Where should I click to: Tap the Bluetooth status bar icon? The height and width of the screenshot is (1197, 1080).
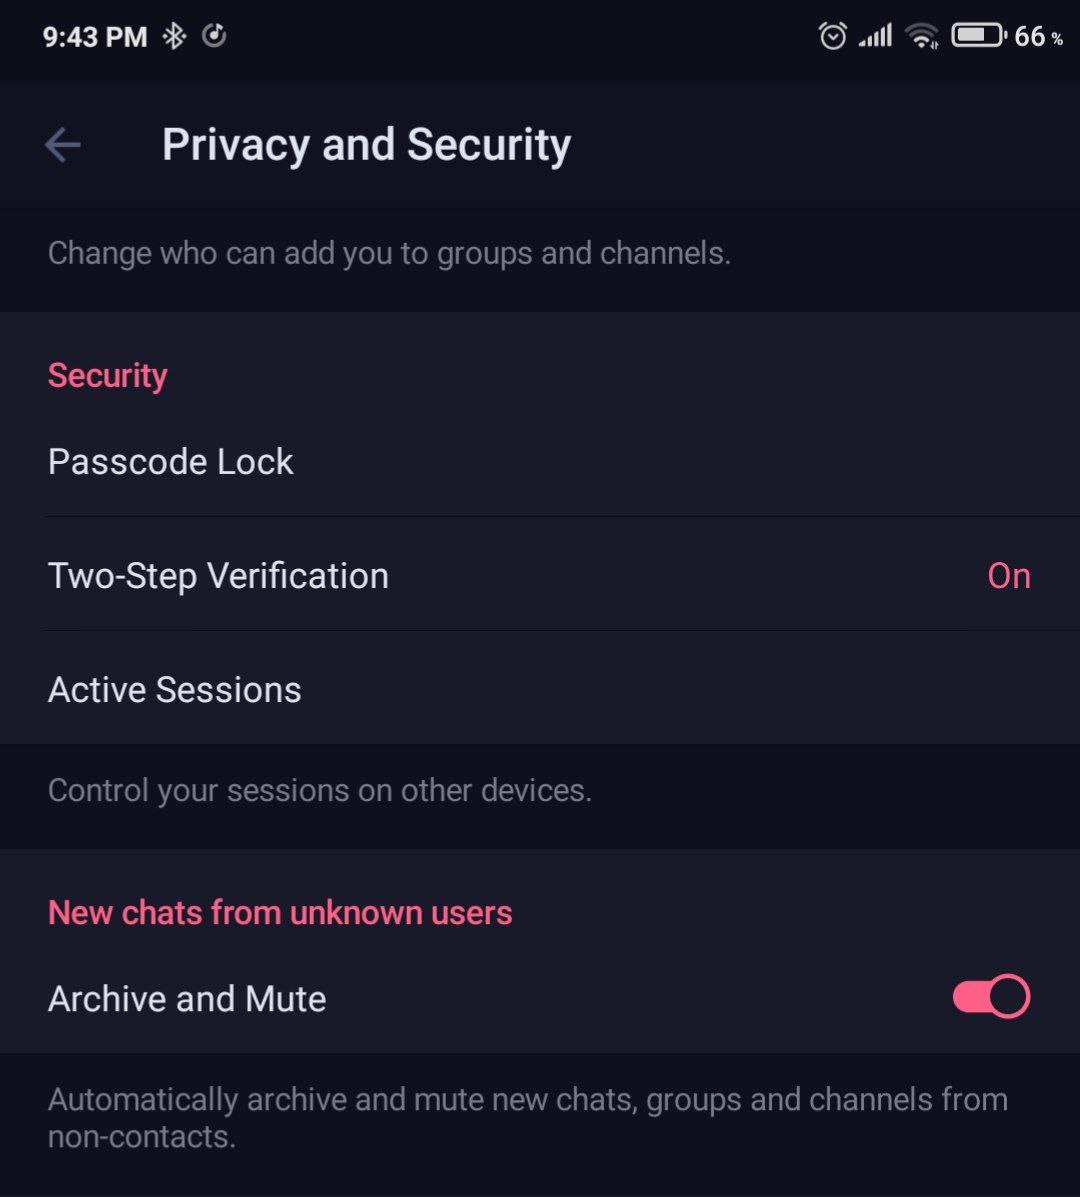click(175, 37)
